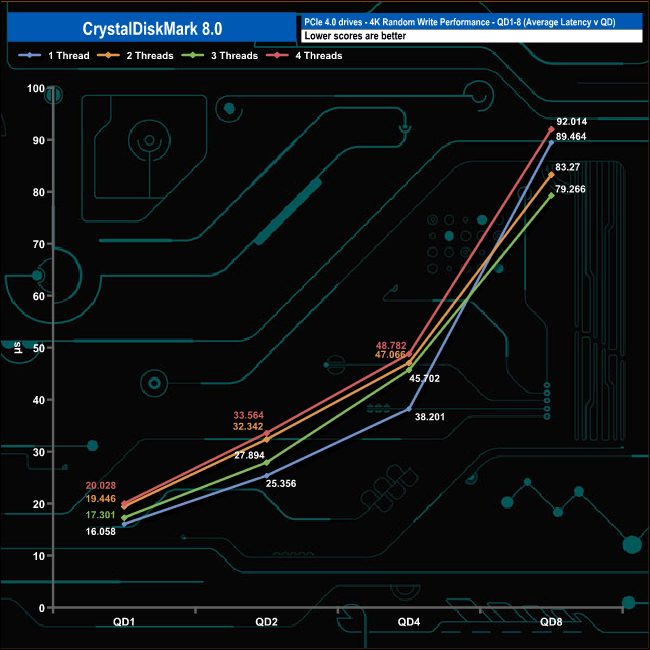Viewport: 650px width, 650px height.
Task: Select the 19.446 data label
Action: (101, 499)
